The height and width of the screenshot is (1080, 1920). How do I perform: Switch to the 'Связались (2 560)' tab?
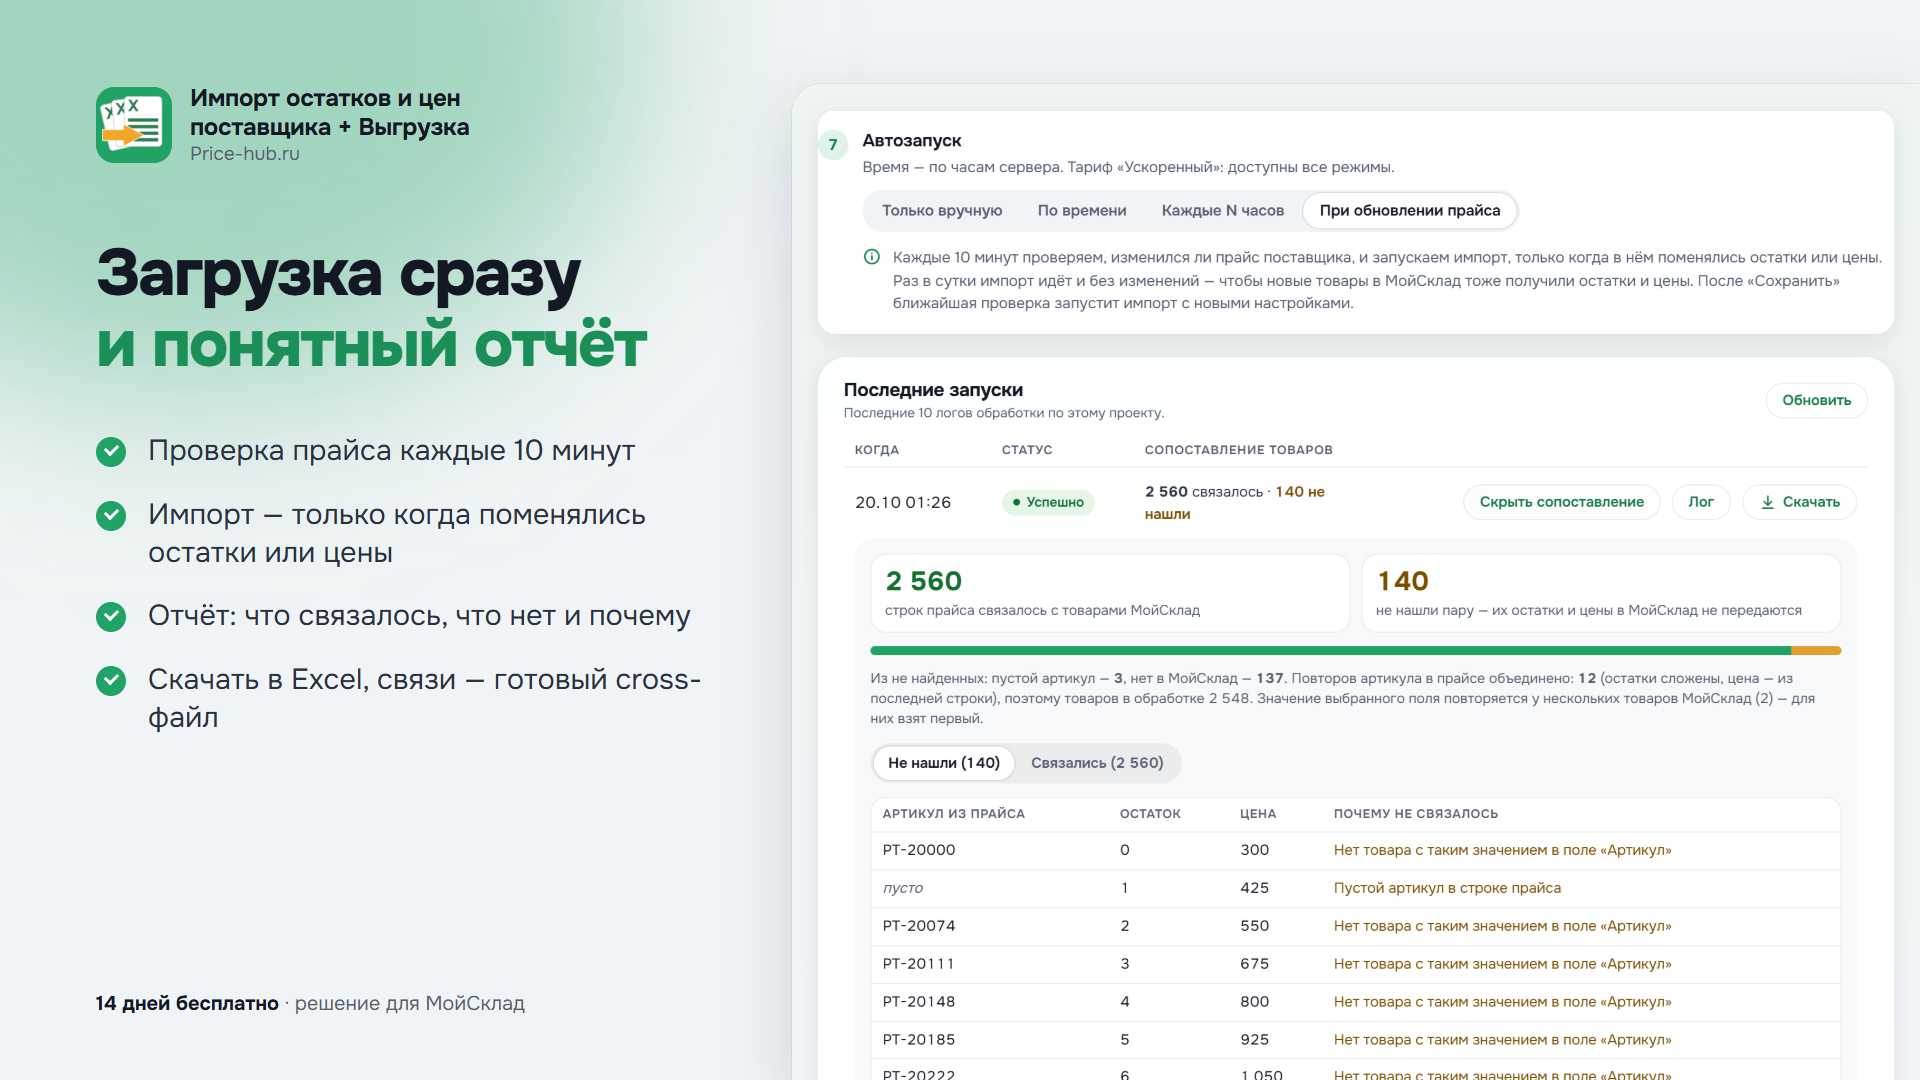click(x=1097, y=763)
